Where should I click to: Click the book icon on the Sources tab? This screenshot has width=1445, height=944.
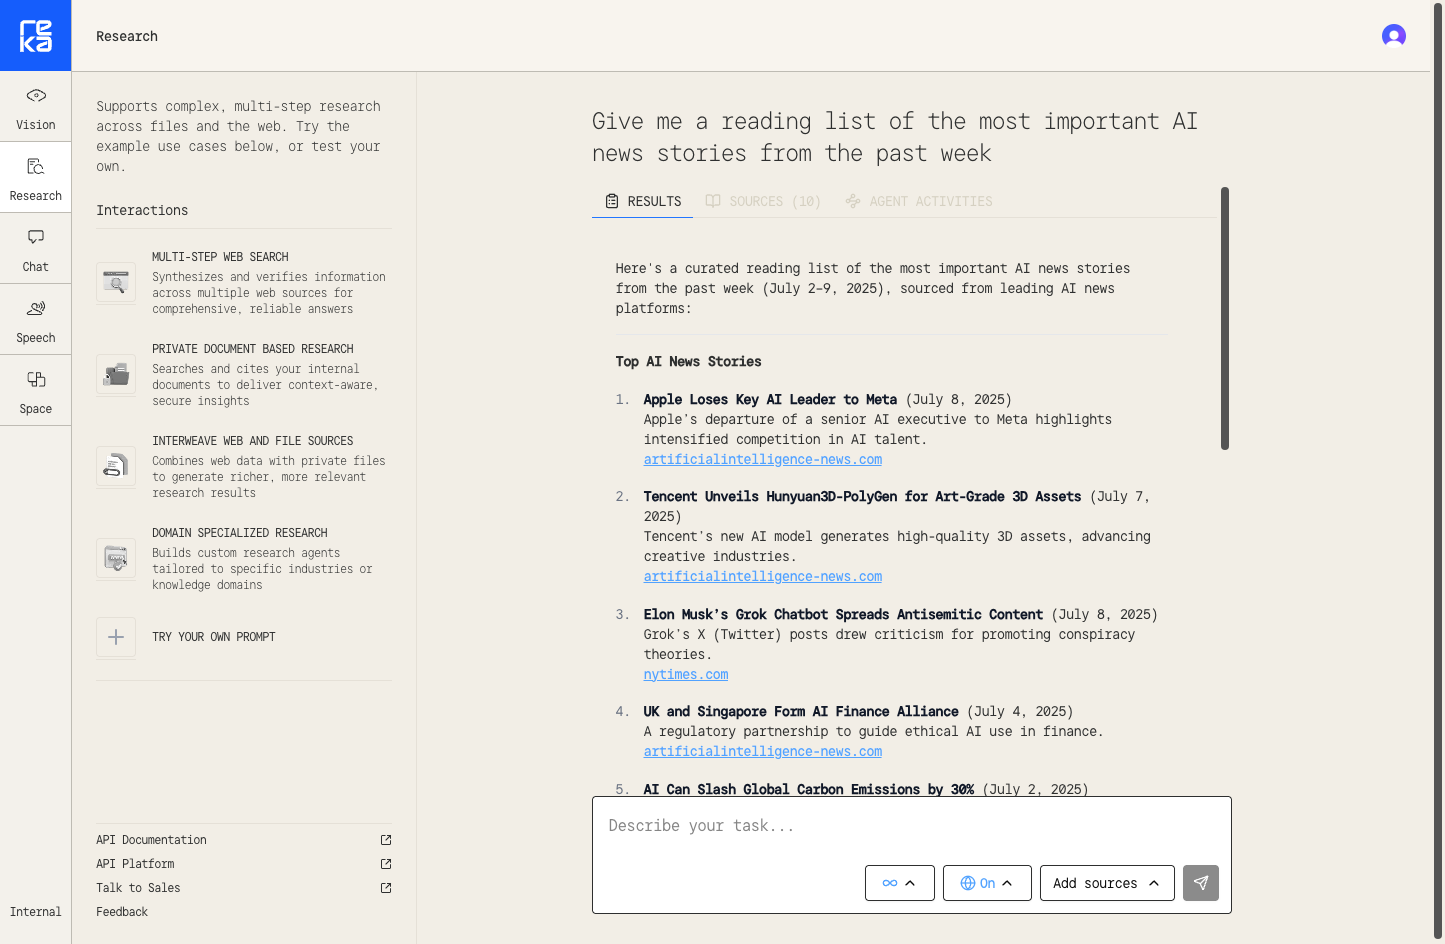713,201
